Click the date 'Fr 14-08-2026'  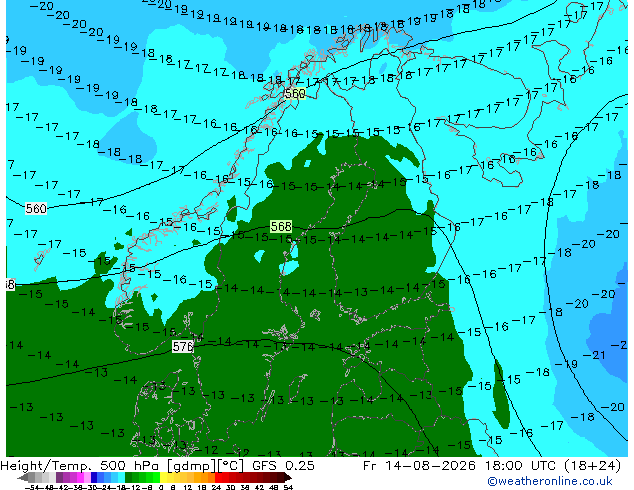click(419, 466)
